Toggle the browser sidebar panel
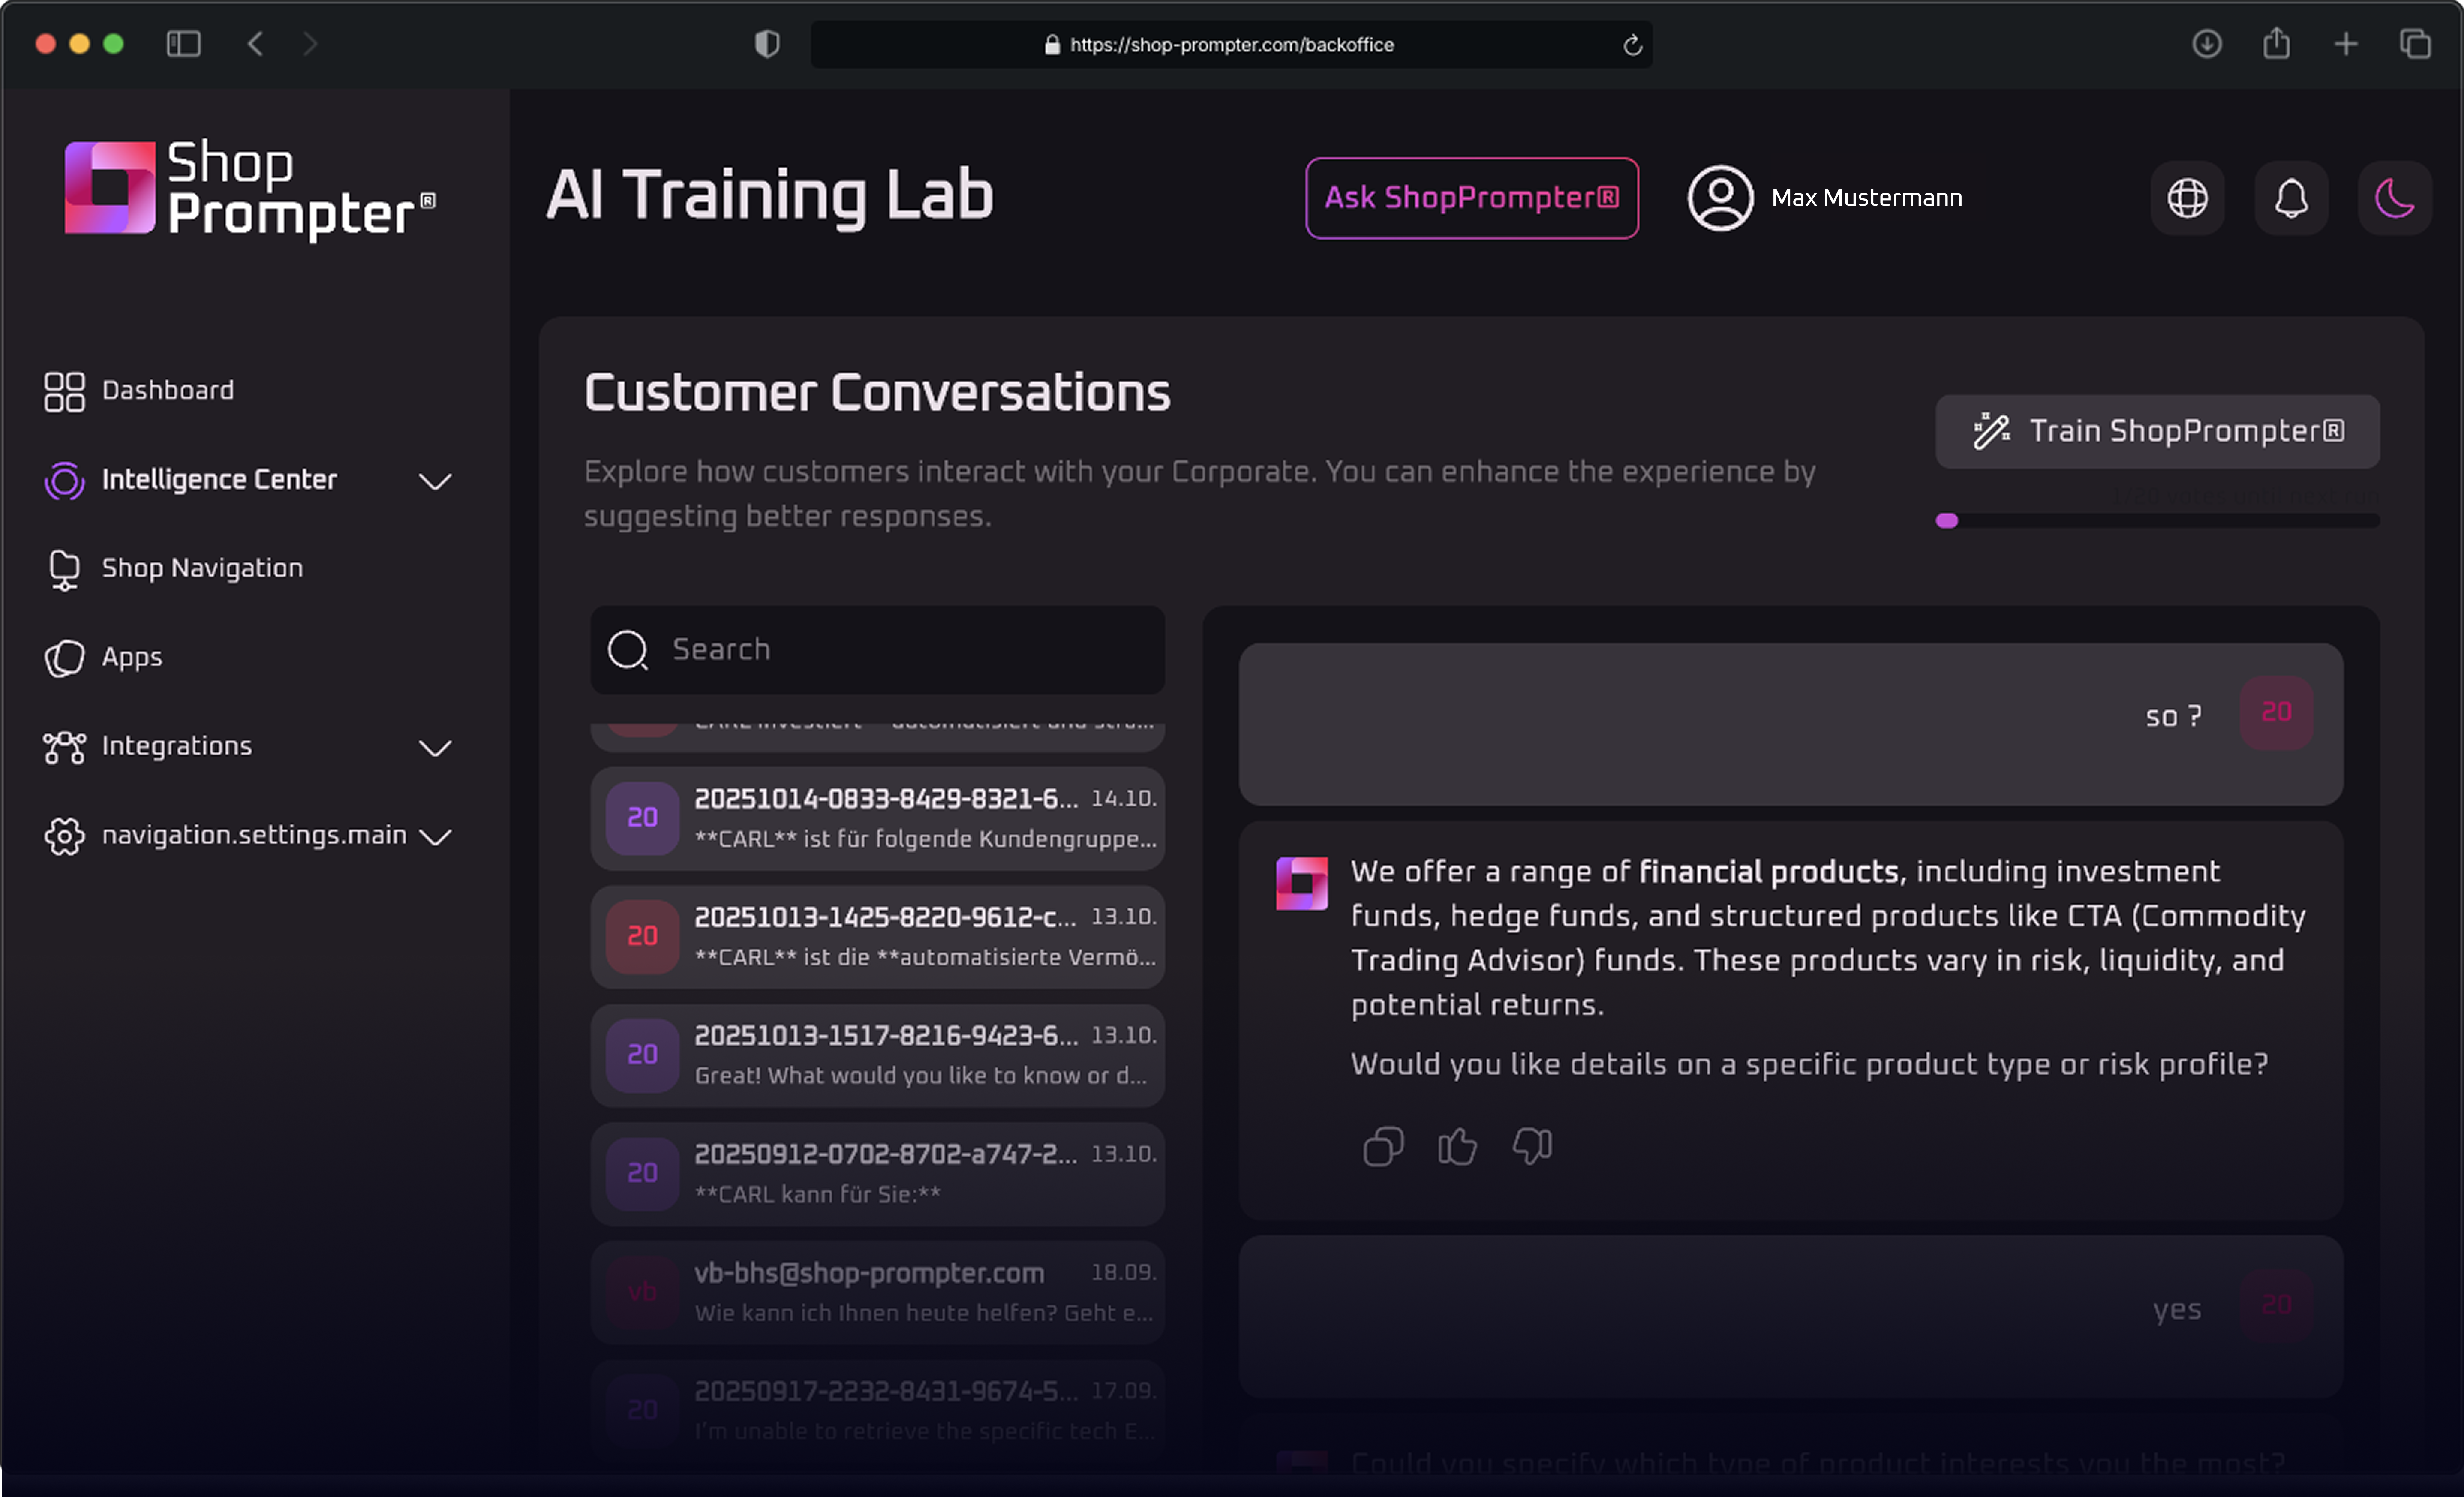 point(184,44)
